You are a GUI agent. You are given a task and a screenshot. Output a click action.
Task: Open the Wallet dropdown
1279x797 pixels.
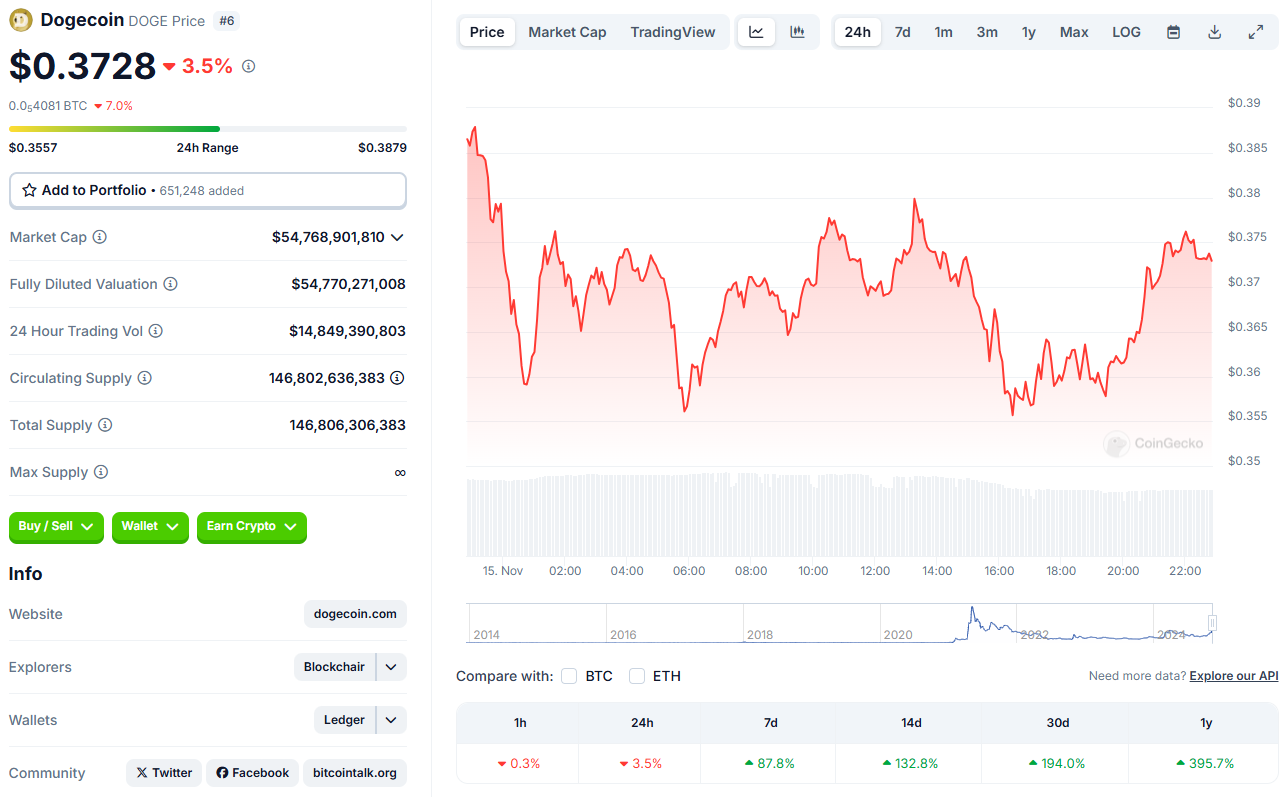tap(150, 527)
